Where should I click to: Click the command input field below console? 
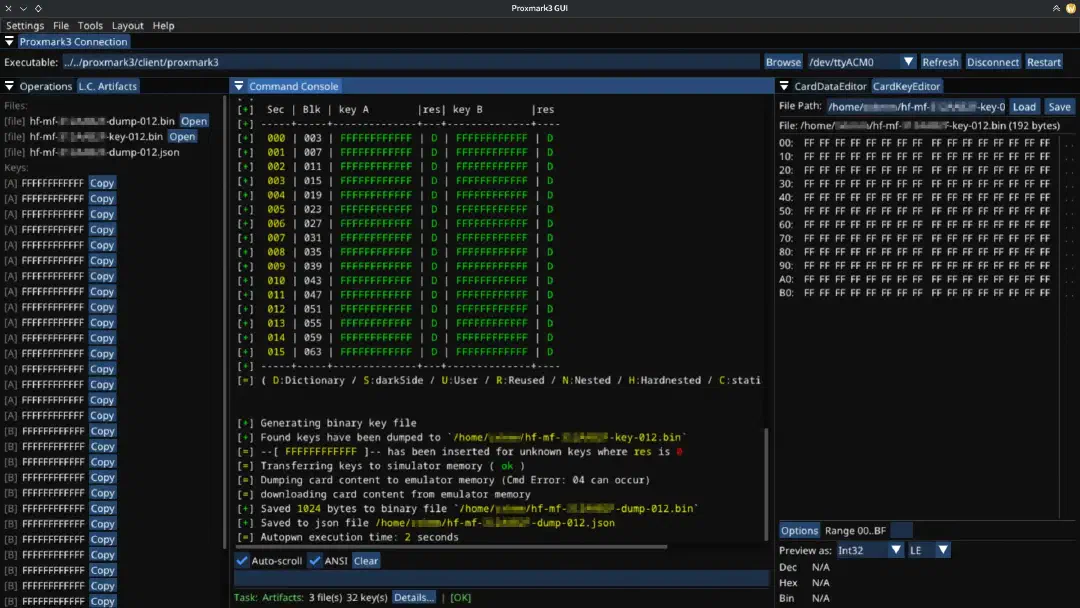(501, 578)
